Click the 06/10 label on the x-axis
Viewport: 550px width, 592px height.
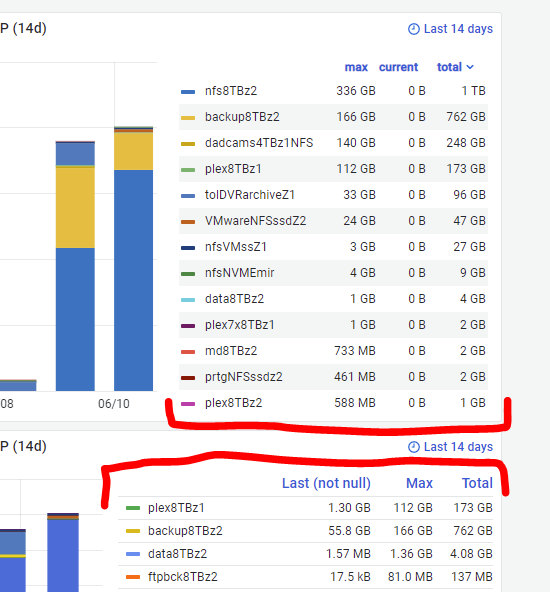tap(114, 404)
